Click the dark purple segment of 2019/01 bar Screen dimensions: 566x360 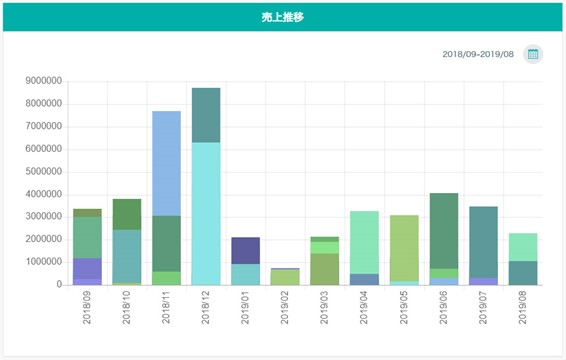(245, 251)
